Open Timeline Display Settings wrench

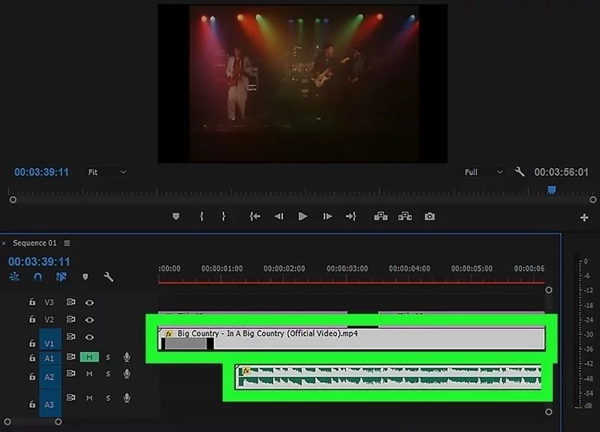point(109,277)
